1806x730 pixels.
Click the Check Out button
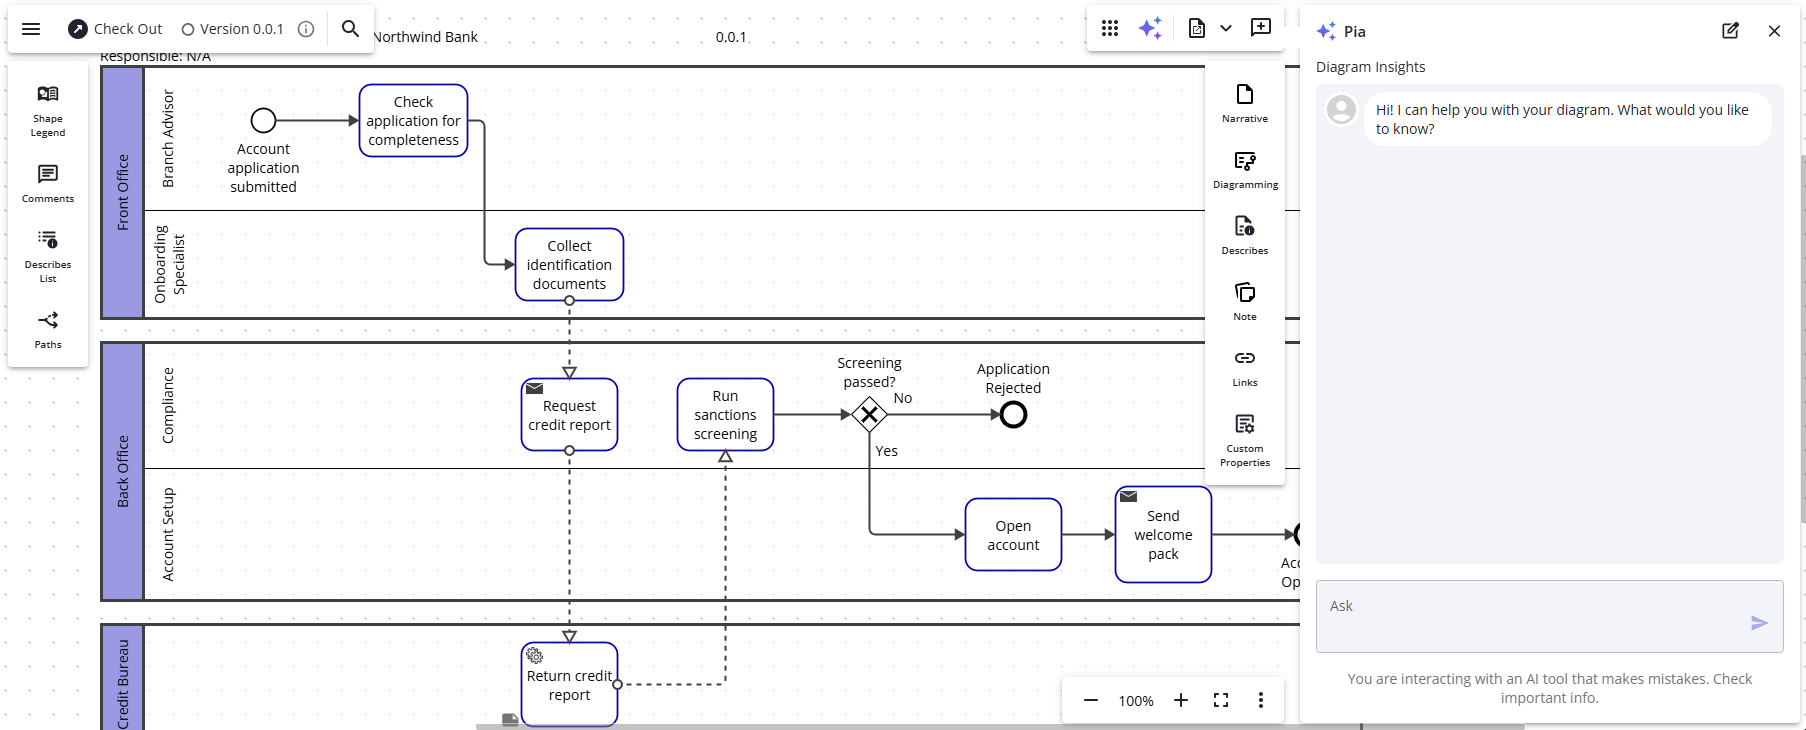(x=115, y=29)
